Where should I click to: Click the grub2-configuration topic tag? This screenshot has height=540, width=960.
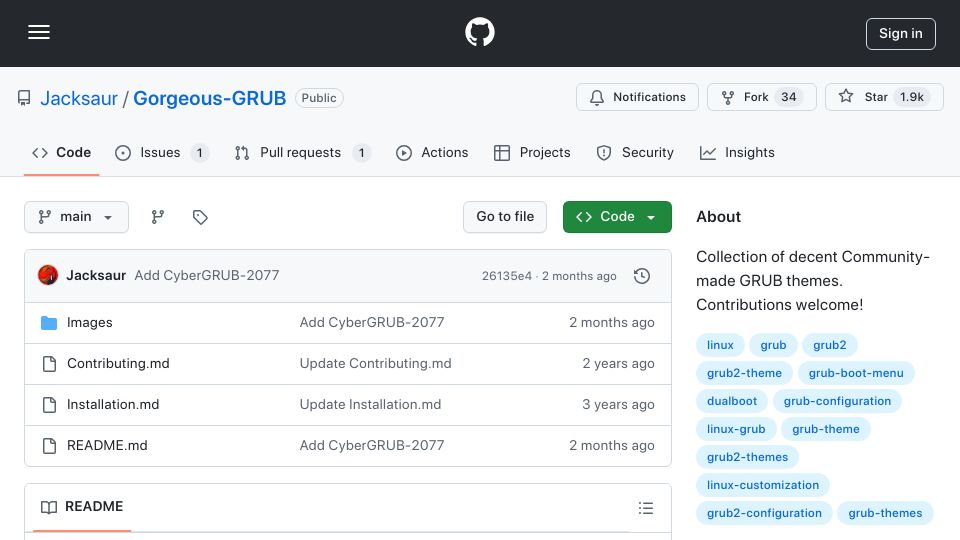[764, 514]
